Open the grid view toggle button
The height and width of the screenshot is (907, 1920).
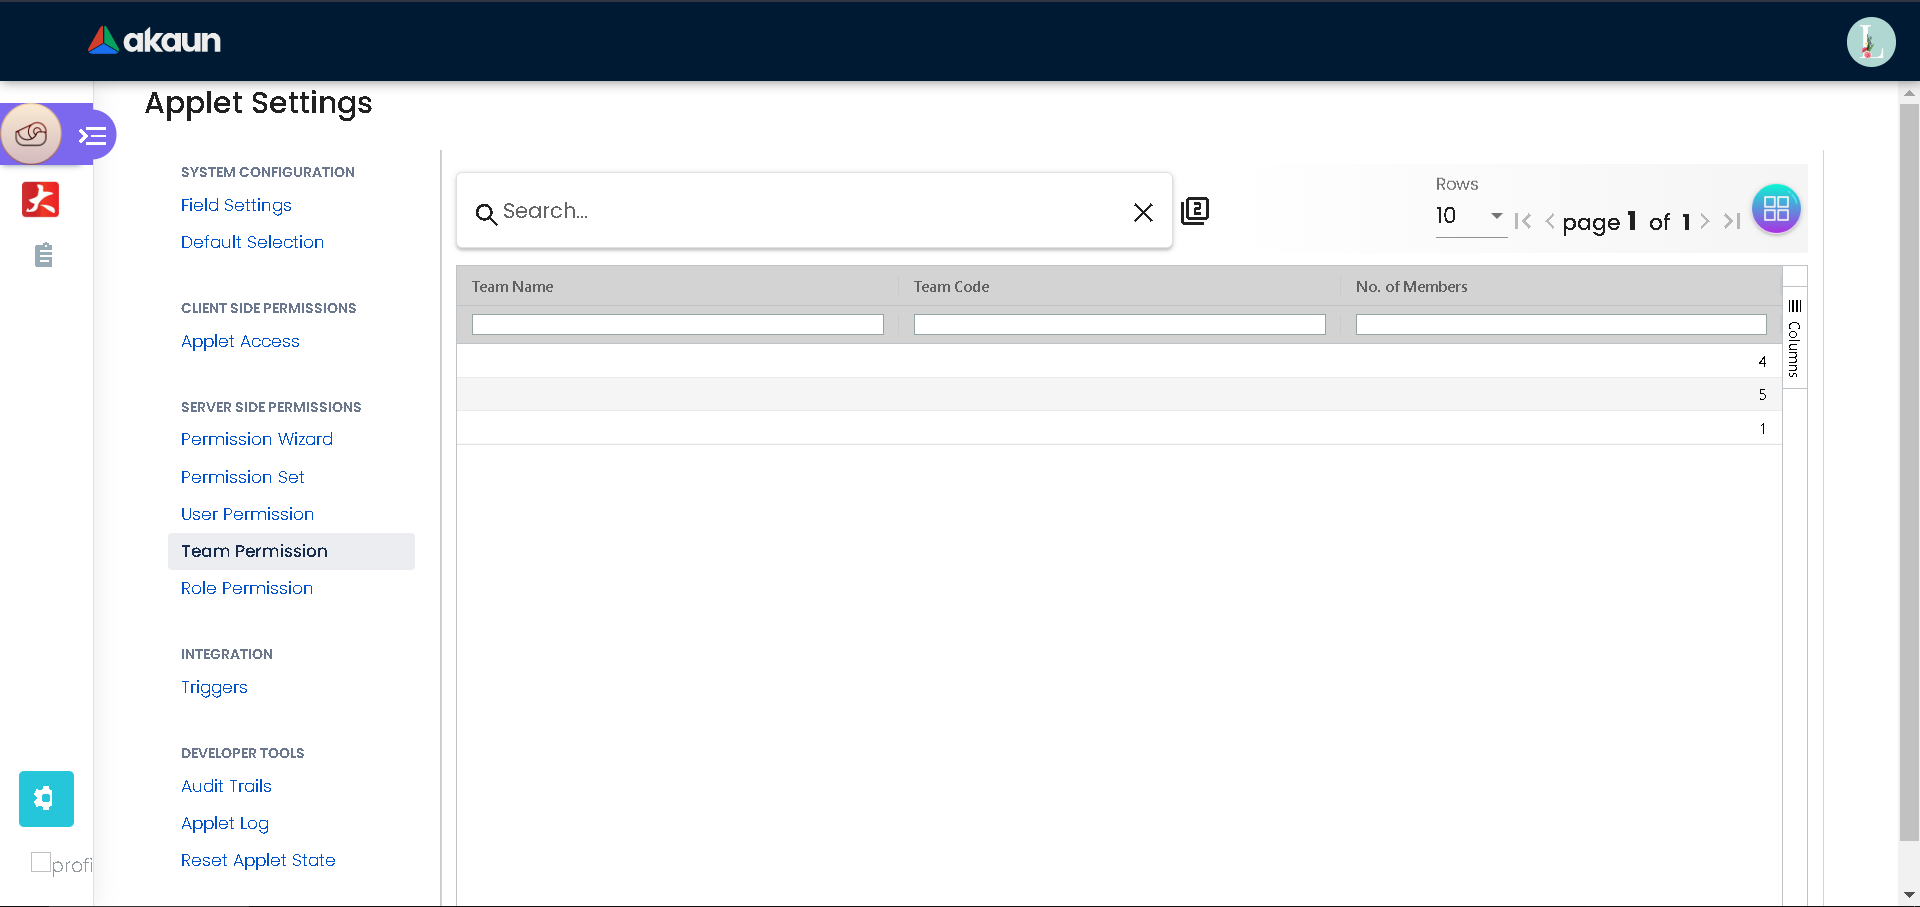pyautogui.click(x=1776, y=209)
